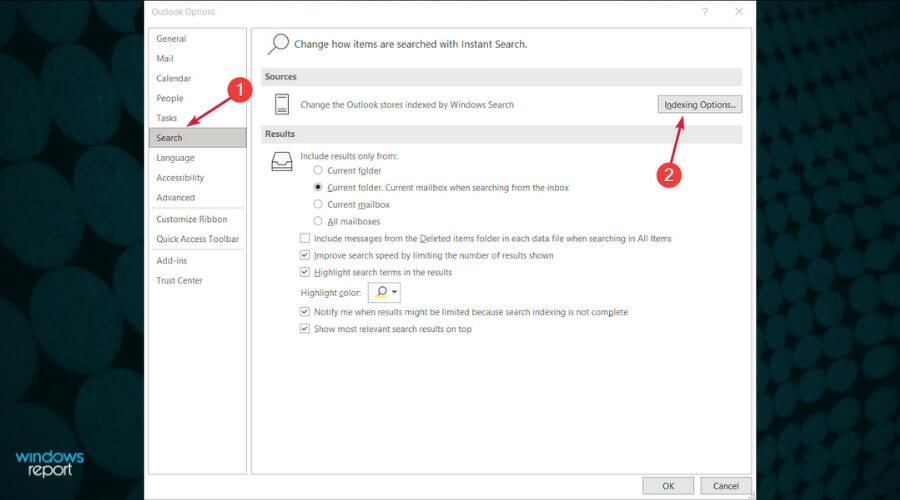Click the Results section header
The image size is (900, 500).
501,134
